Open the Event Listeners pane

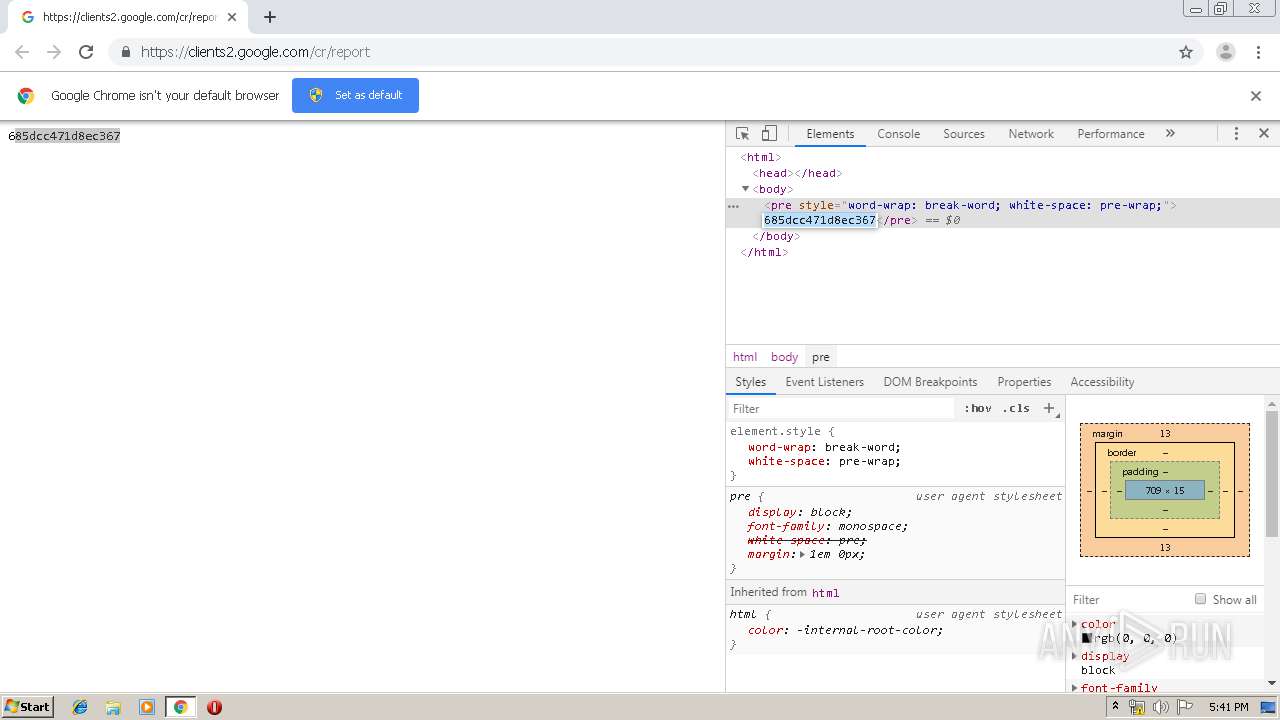click(824, 382)
